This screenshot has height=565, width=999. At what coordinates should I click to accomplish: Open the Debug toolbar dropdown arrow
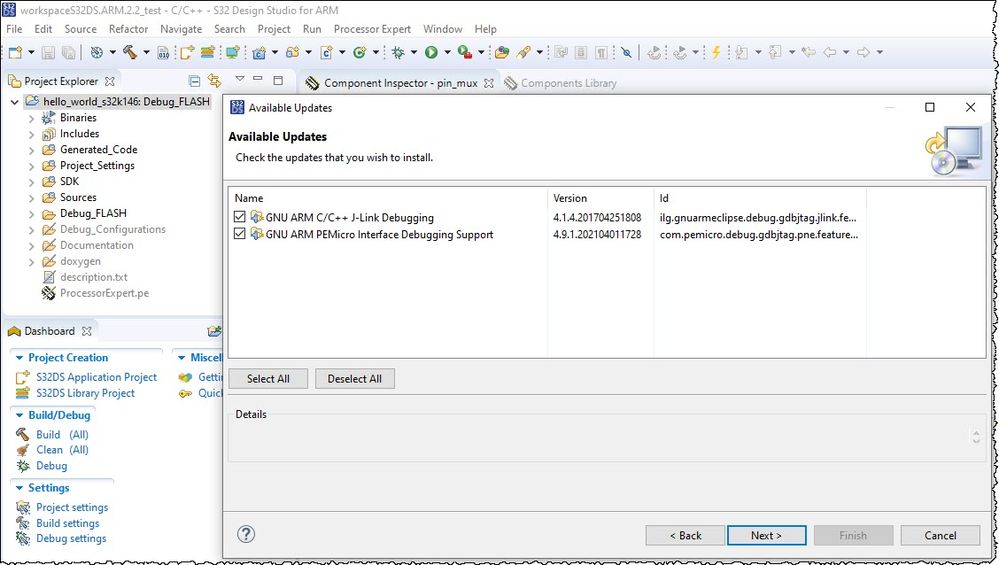413,52
